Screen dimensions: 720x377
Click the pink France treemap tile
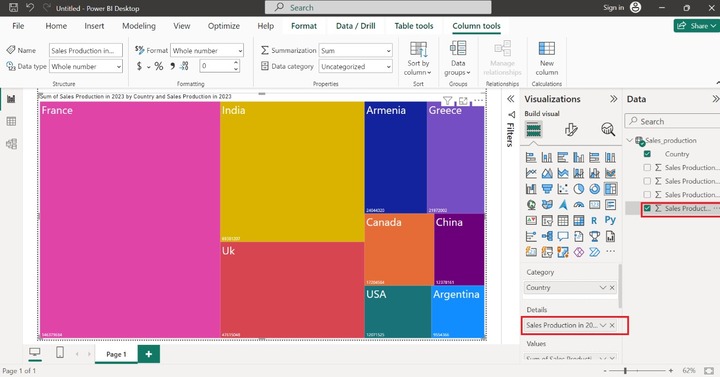(x=130, y=220)
